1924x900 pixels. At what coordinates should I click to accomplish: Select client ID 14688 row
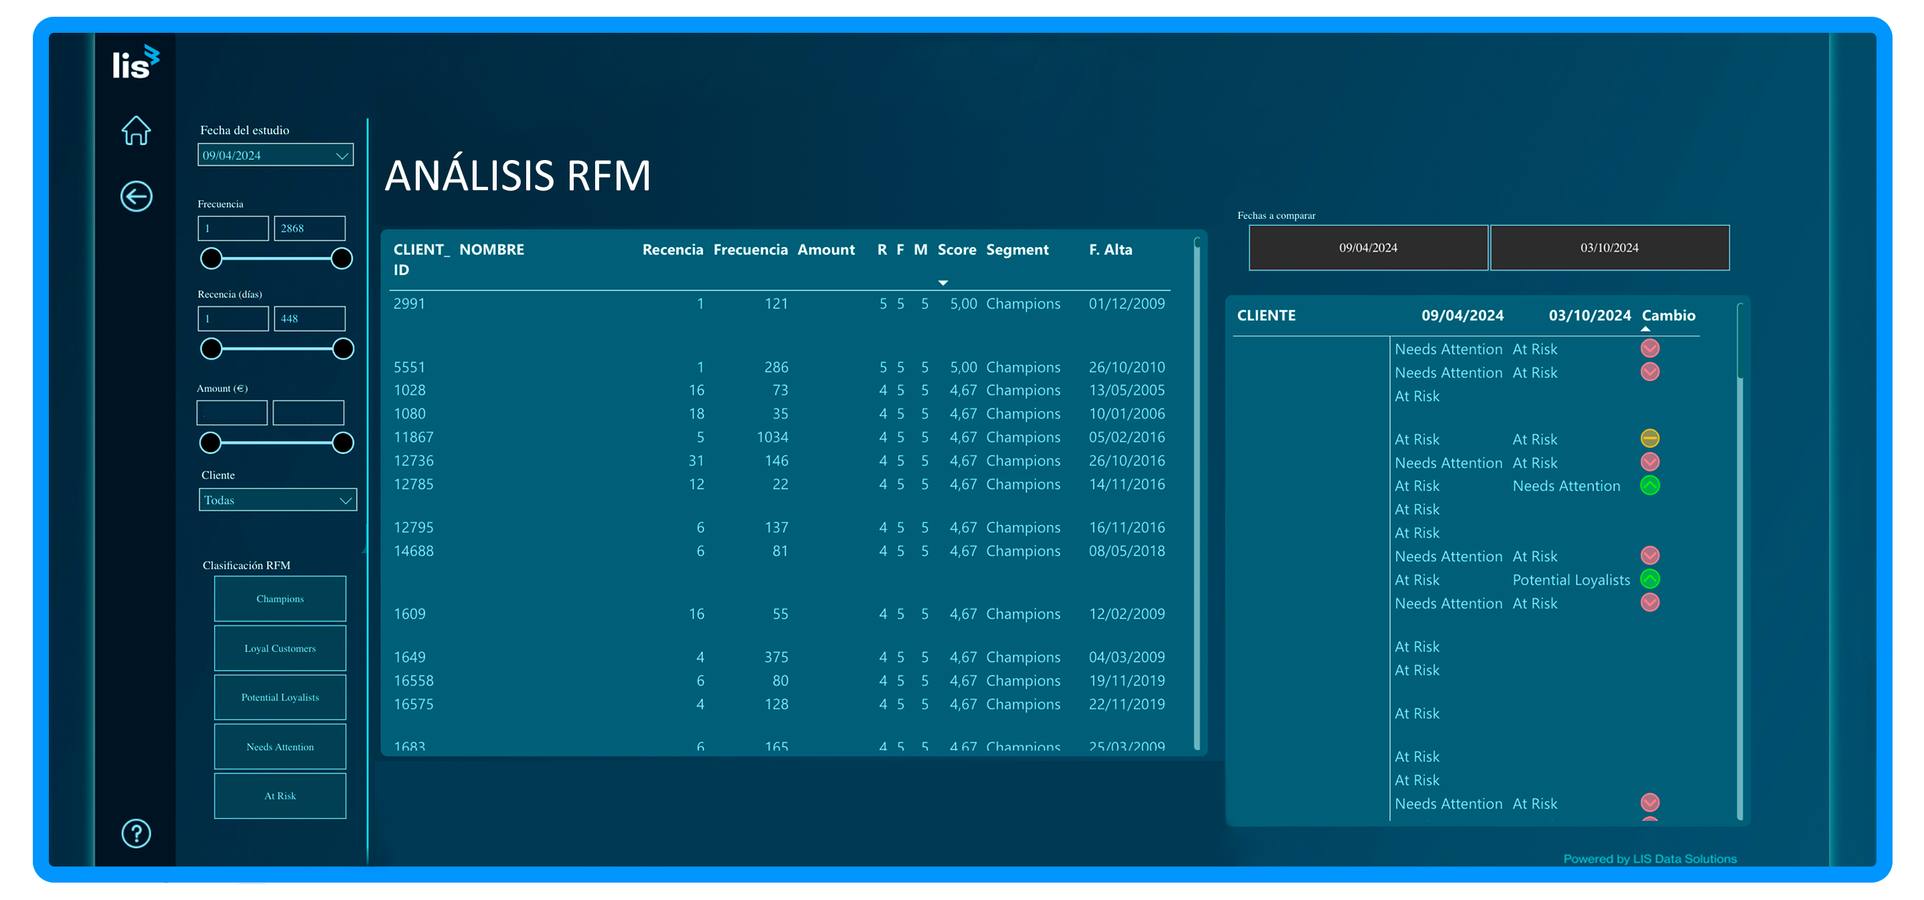click(x=779, y=551)
